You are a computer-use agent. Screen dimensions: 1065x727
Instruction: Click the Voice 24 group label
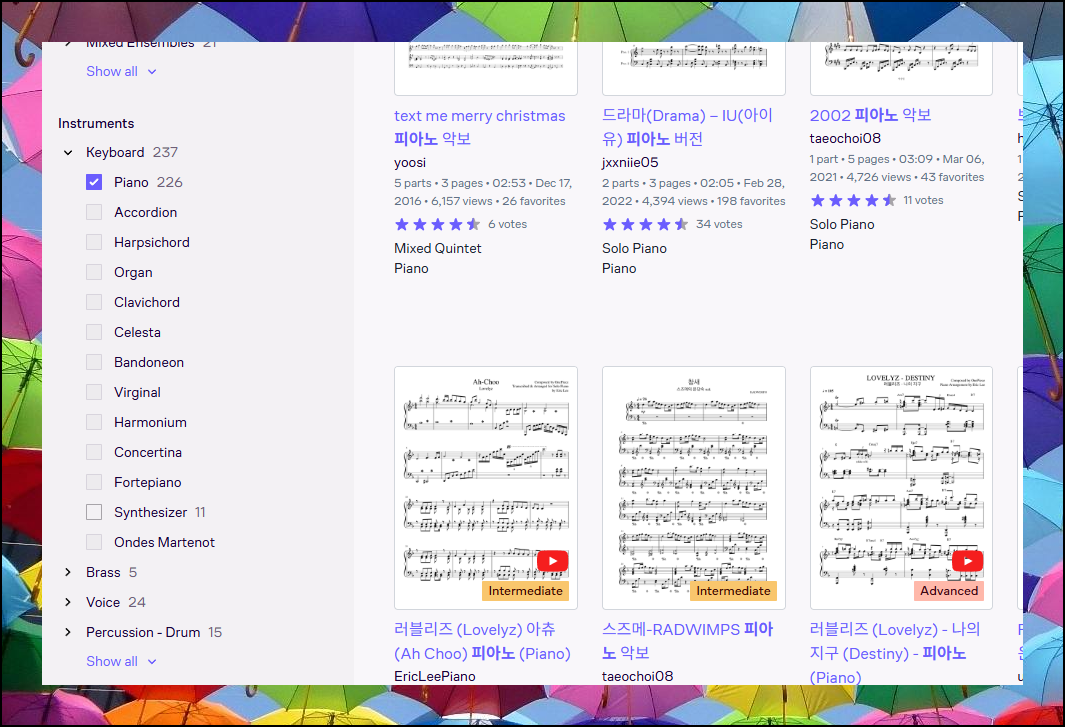pos(115,602)
